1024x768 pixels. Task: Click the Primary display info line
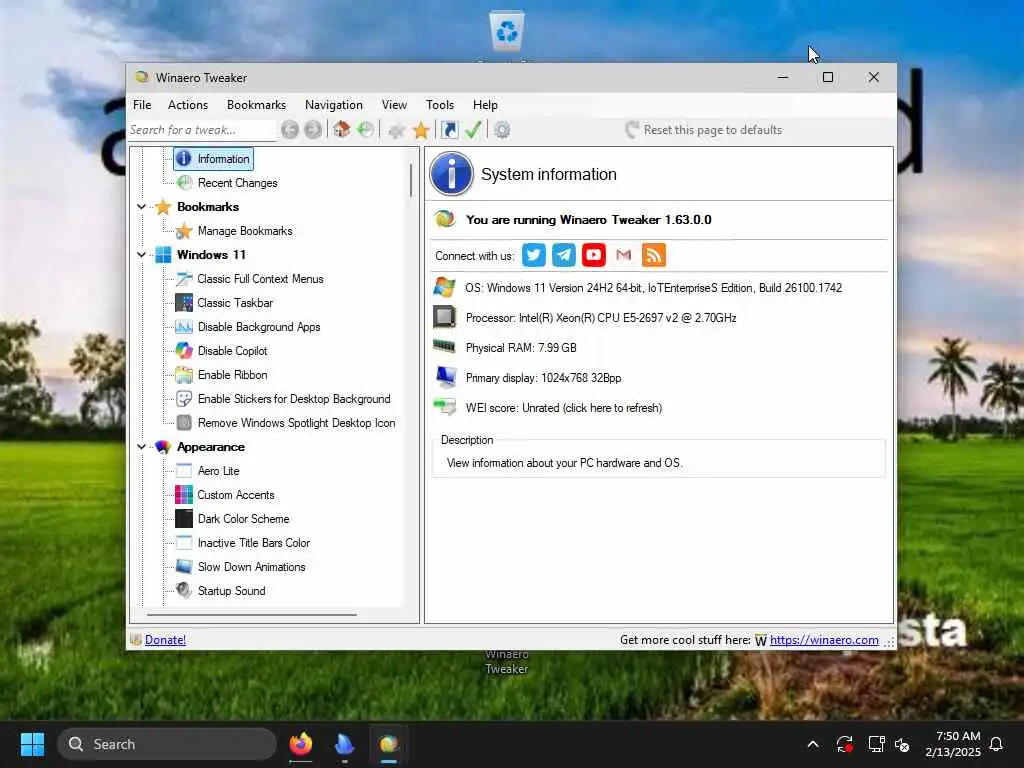543,378
